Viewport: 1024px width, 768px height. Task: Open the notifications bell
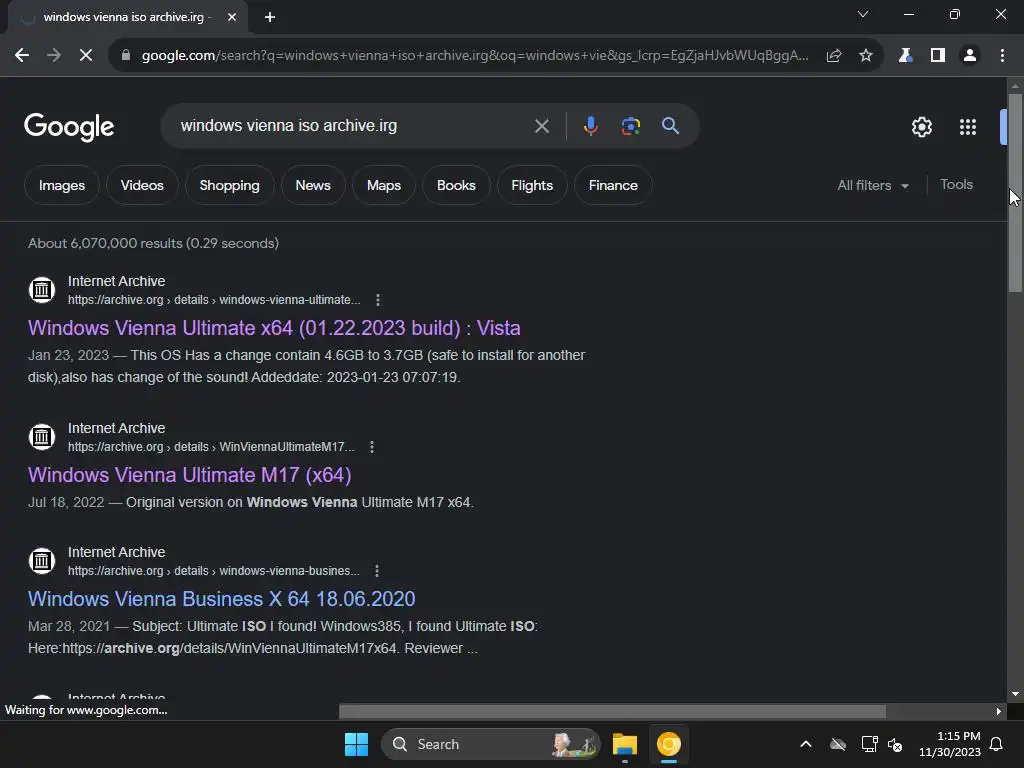pos(997,744)
